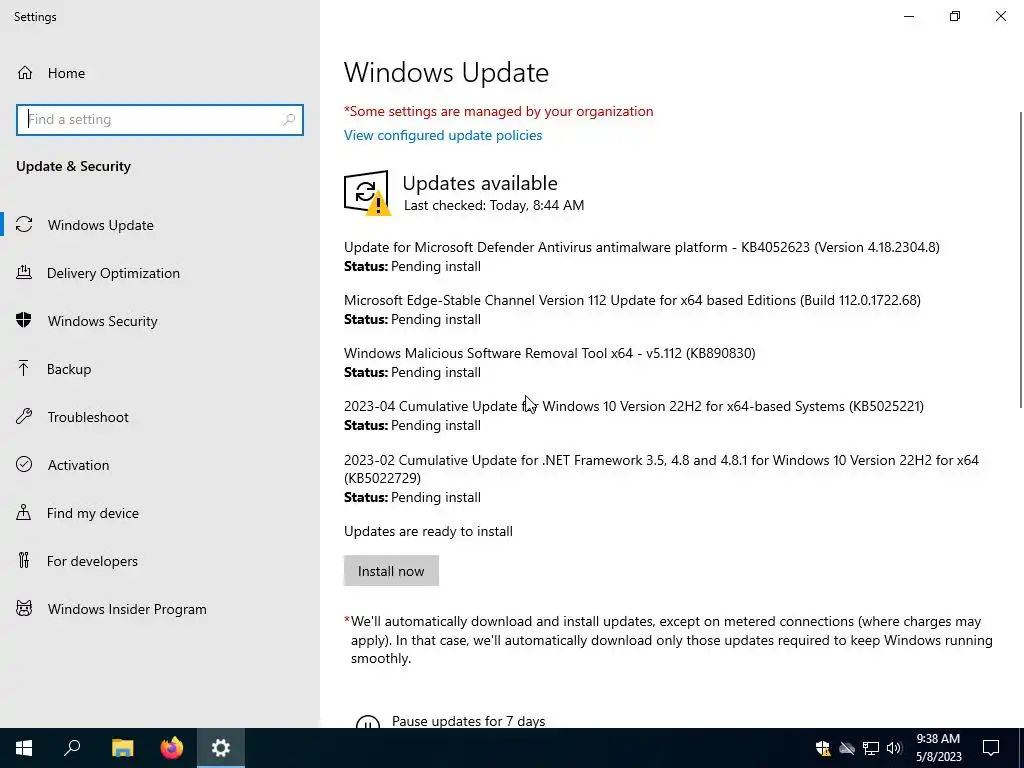
Task: Close the Settings window
Action: [x=1000, y=16]
